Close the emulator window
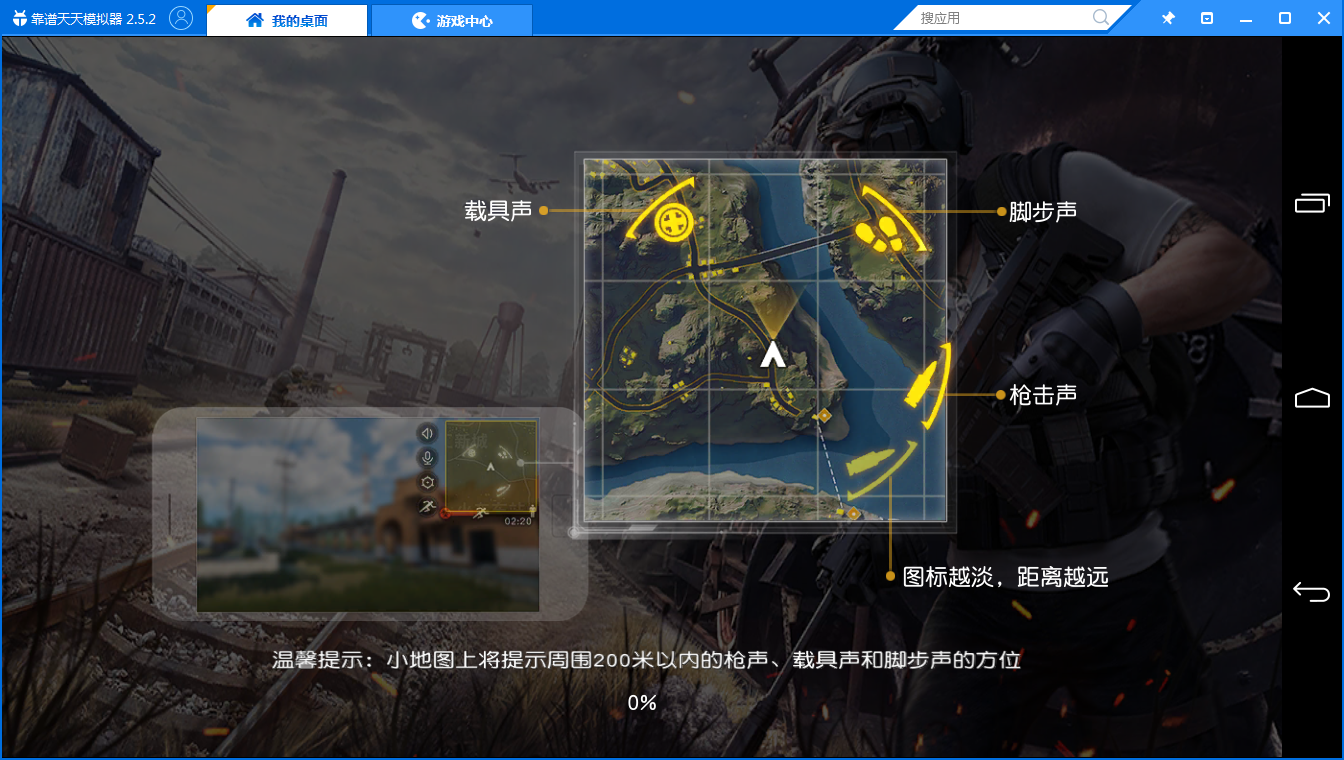 pyautogui.click(x=1323, y=18)
